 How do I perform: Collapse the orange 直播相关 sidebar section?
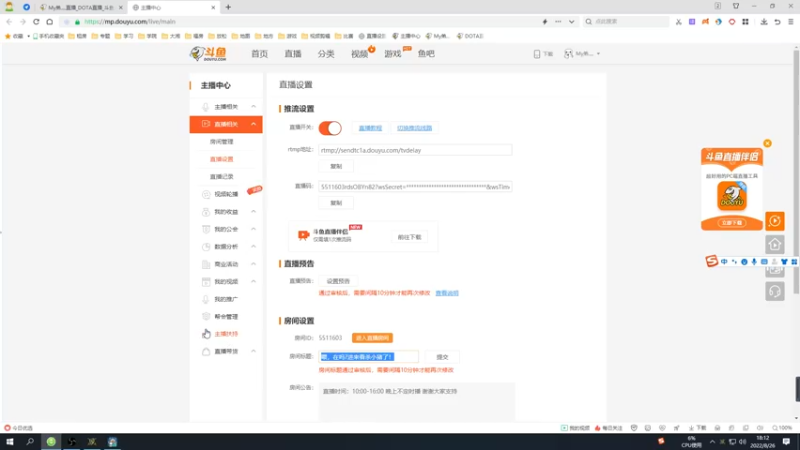tap(254, 124)
